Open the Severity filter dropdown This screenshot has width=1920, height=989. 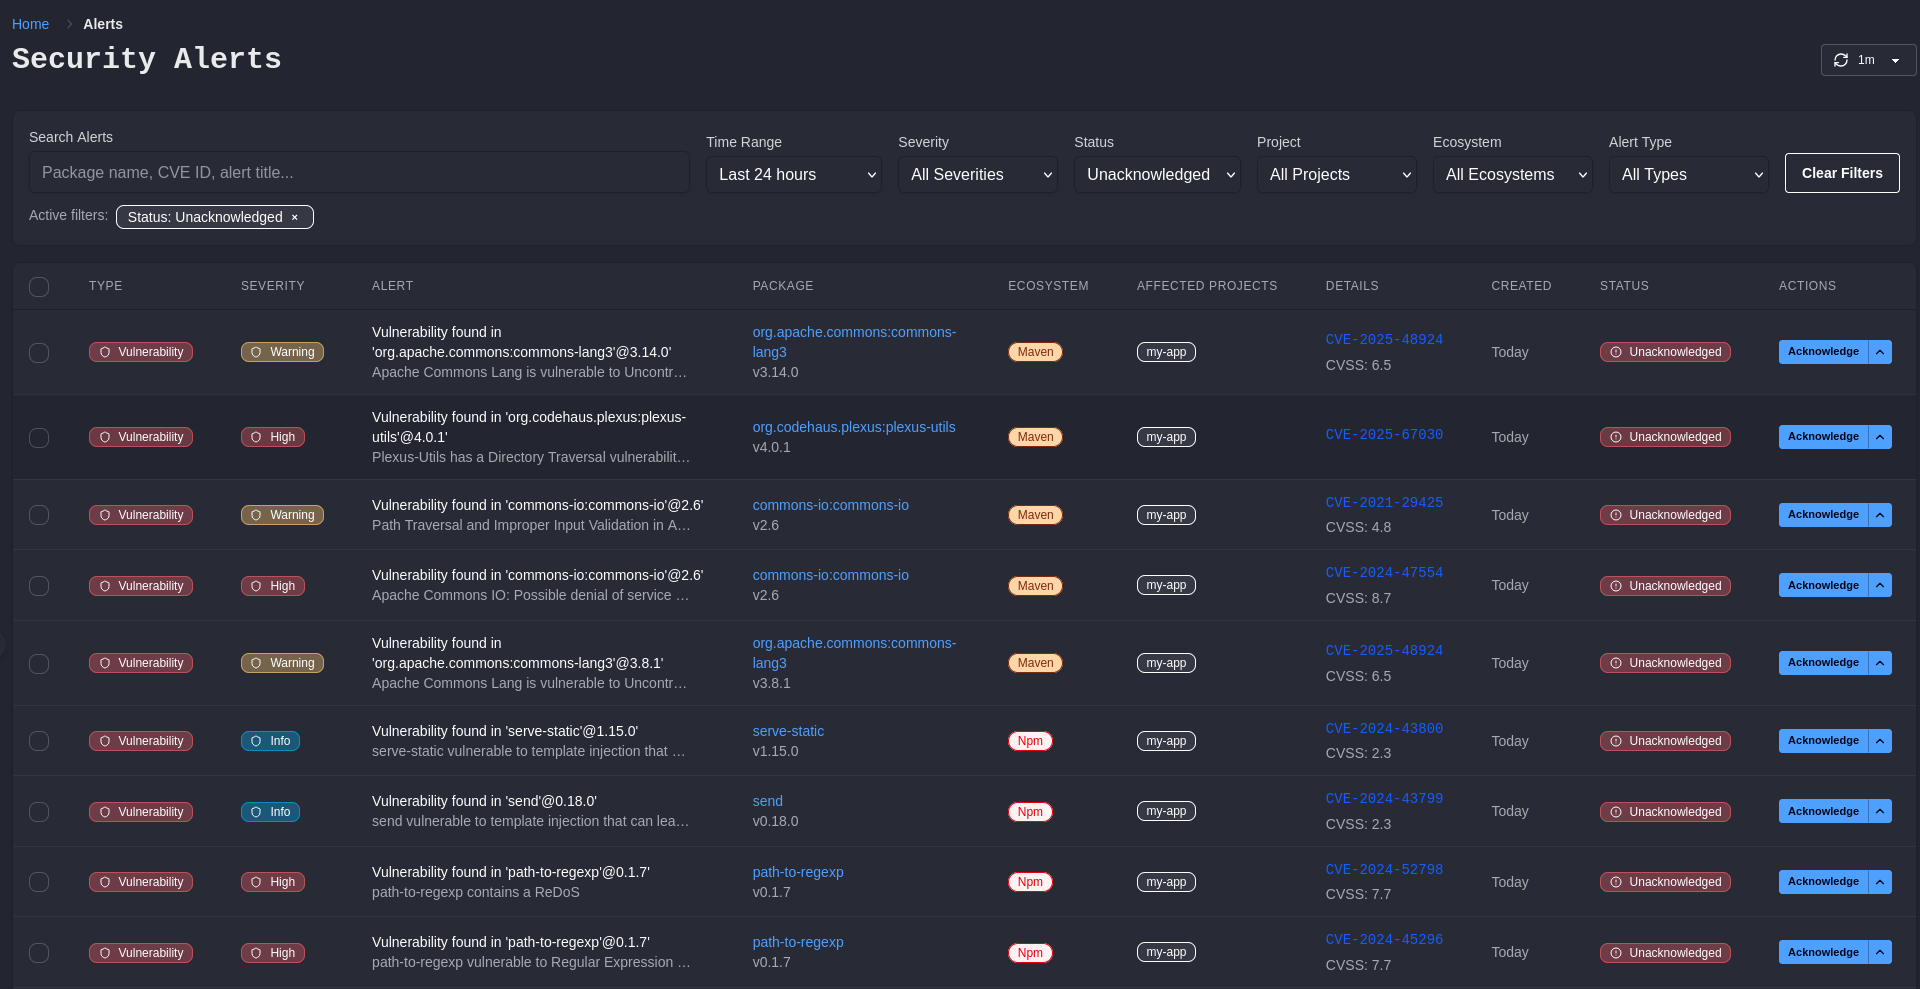pos(978,174)
